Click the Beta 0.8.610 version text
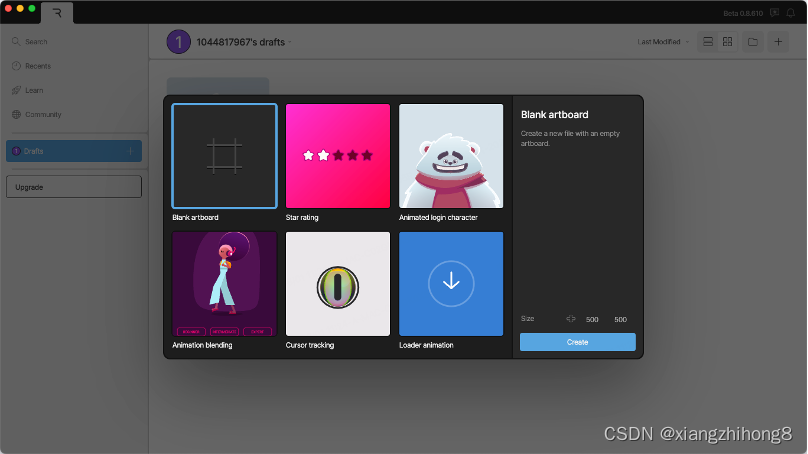The image size is (808, 454). coord(743,13)
